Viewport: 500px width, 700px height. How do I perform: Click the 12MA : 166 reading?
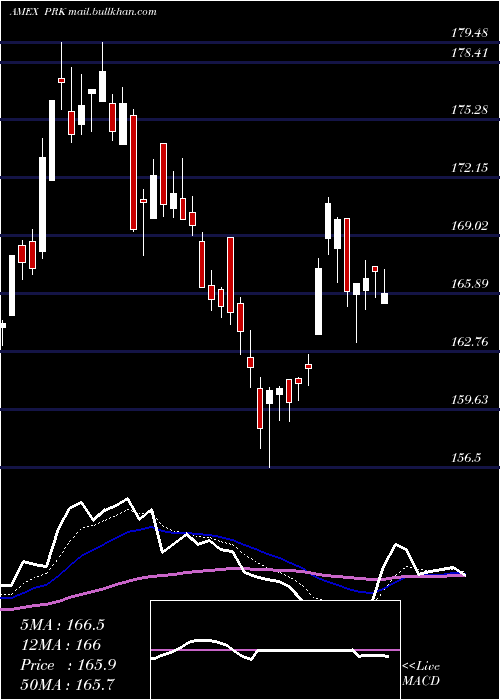[x=61, y=645]
